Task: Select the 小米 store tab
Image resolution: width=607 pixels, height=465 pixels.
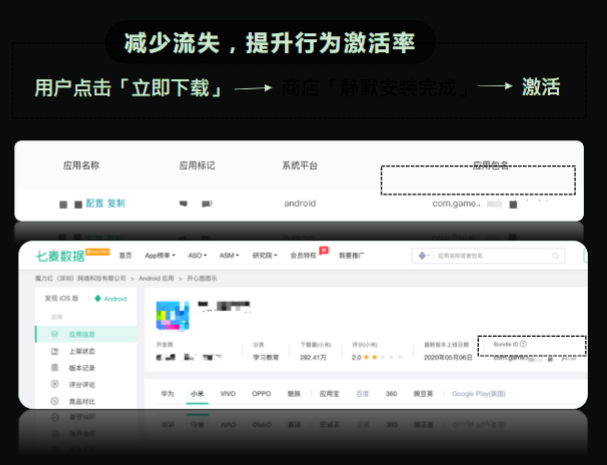Action: pos(197,394)
